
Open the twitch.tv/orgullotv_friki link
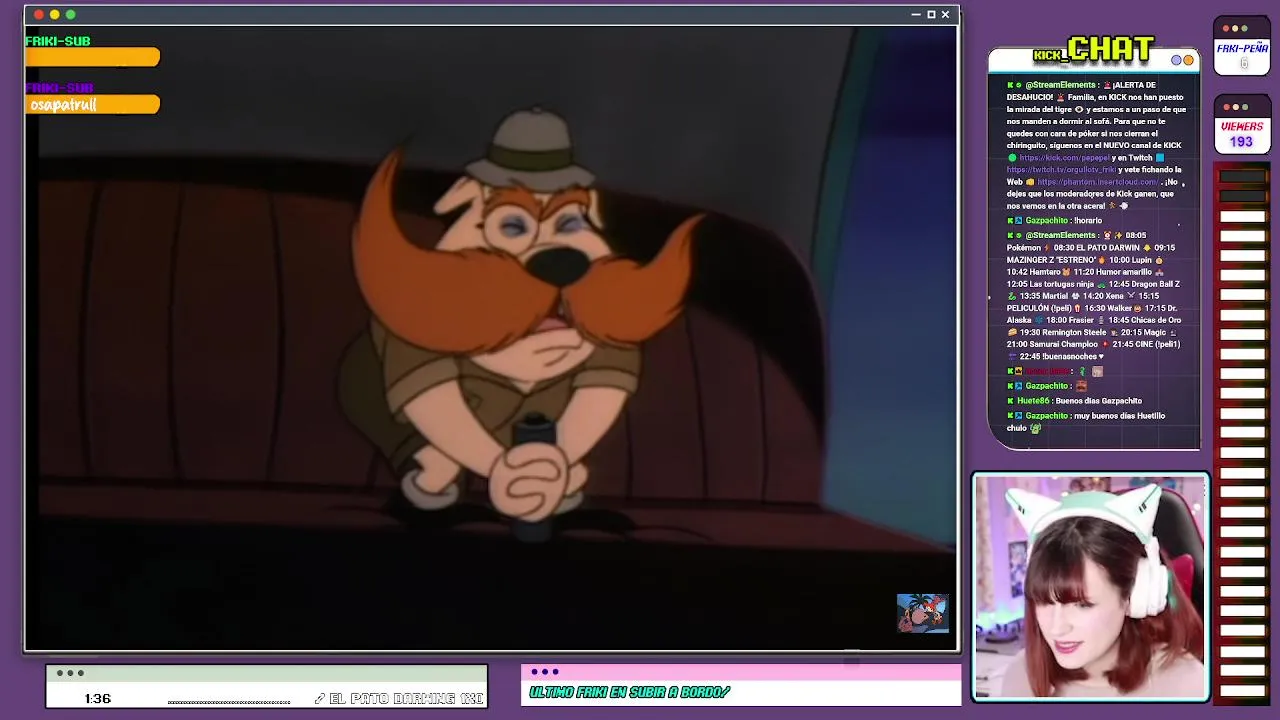[1060, 170]
